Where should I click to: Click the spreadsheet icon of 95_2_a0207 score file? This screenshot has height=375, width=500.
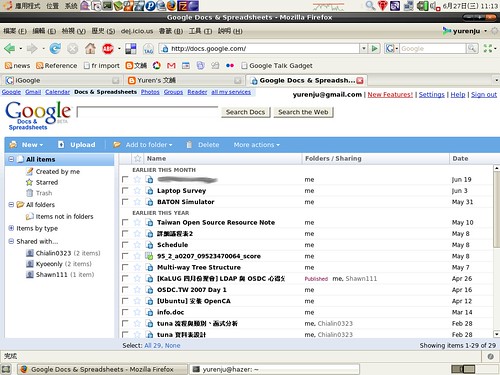tap(149, 256)
